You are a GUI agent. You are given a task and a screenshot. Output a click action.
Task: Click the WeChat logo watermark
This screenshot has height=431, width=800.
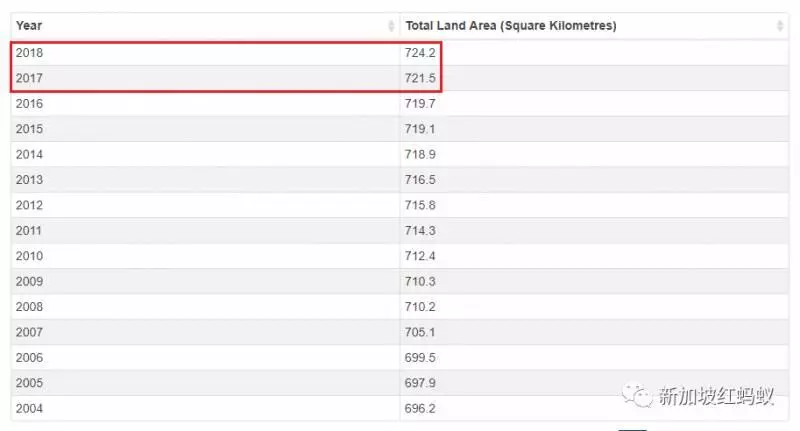(x=636, y=395)
